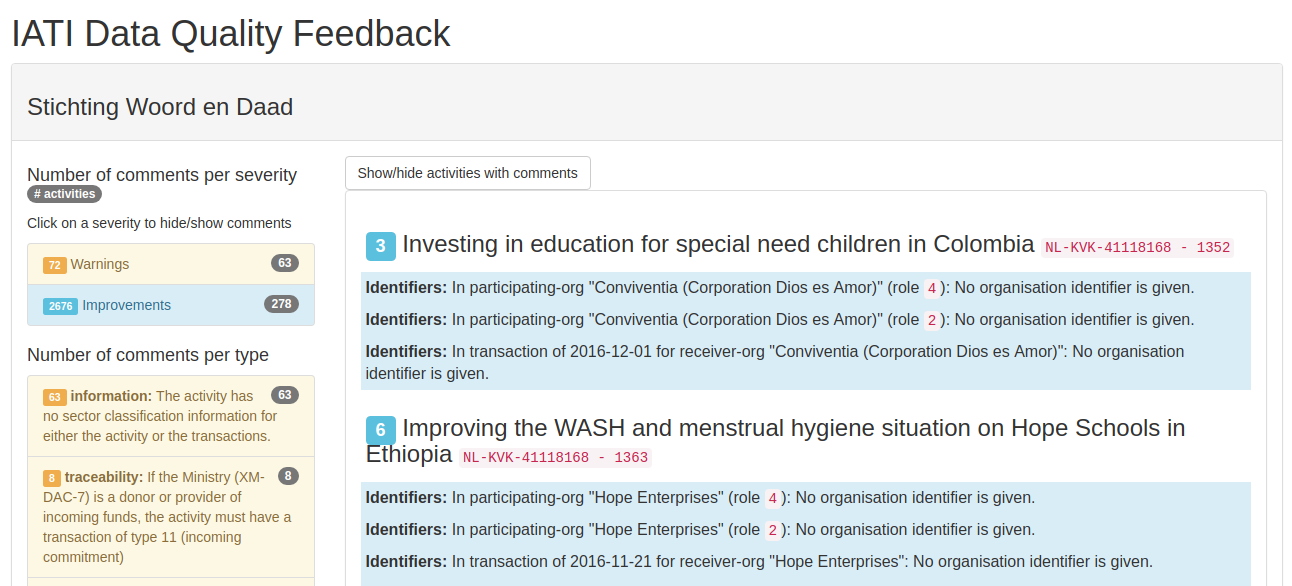Click the orange 72 warnings count badge
Image resolution: width=1292 pixels, height=586 pixels.
[54, 265]
